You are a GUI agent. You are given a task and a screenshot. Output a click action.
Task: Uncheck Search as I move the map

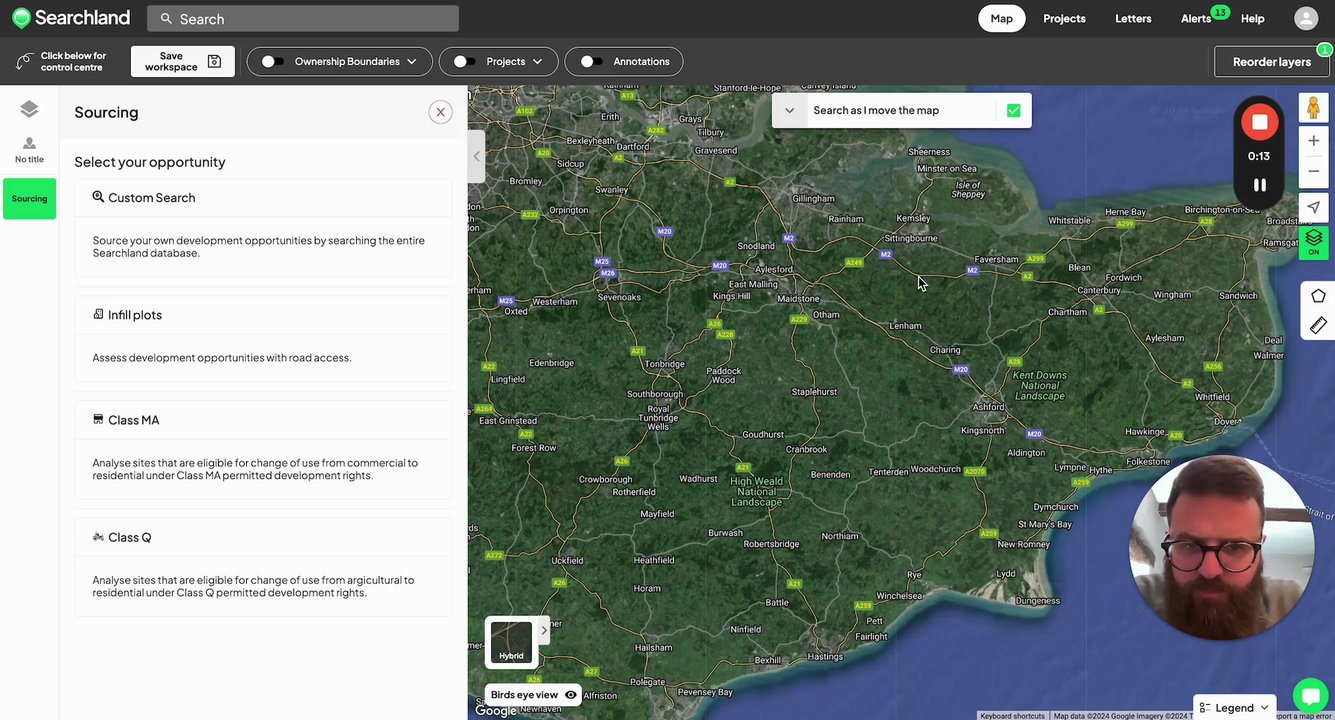tap(1013, 111)
